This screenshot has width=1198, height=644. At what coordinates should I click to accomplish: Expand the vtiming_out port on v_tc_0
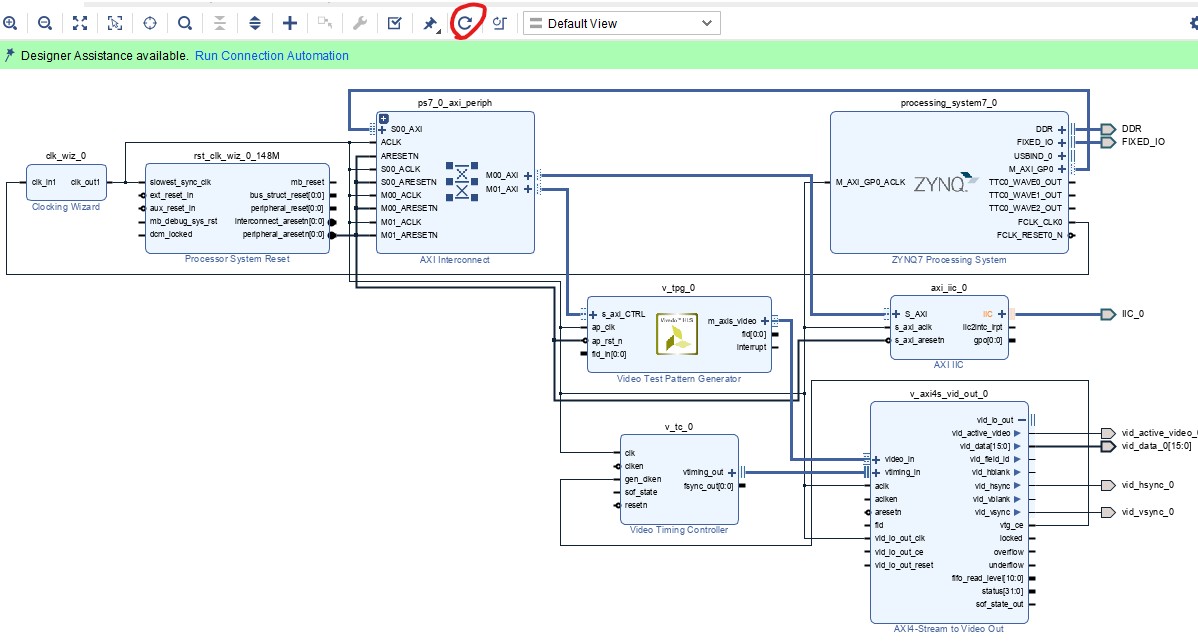pos(731,473)
